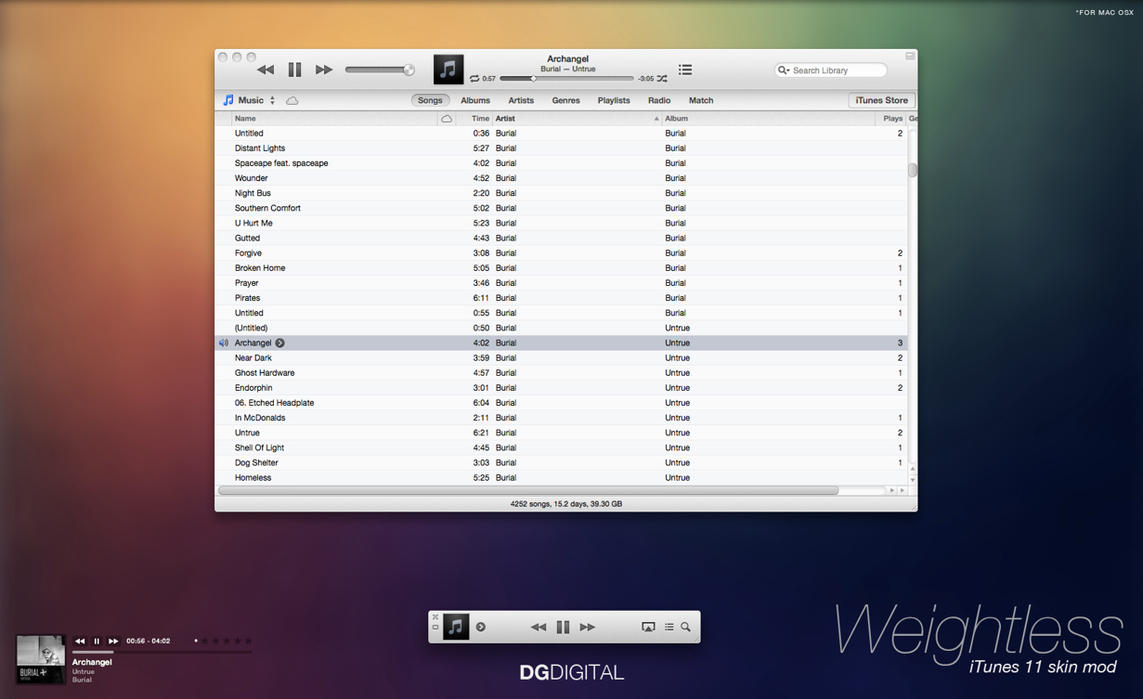Image resolution: width=1143 pixels, height=699 pixels.
Task: Sort by the Time column header
Action: click(474, 119)
